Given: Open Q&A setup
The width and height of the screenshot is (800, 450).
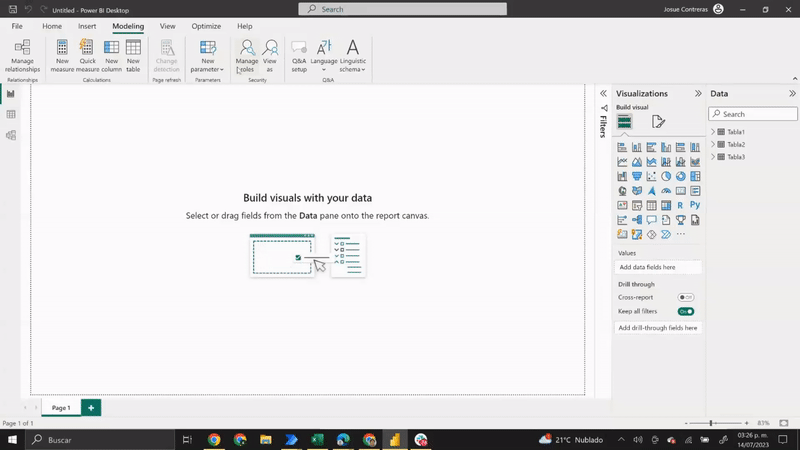Looking at the screenshot, I should pos(299,56).
